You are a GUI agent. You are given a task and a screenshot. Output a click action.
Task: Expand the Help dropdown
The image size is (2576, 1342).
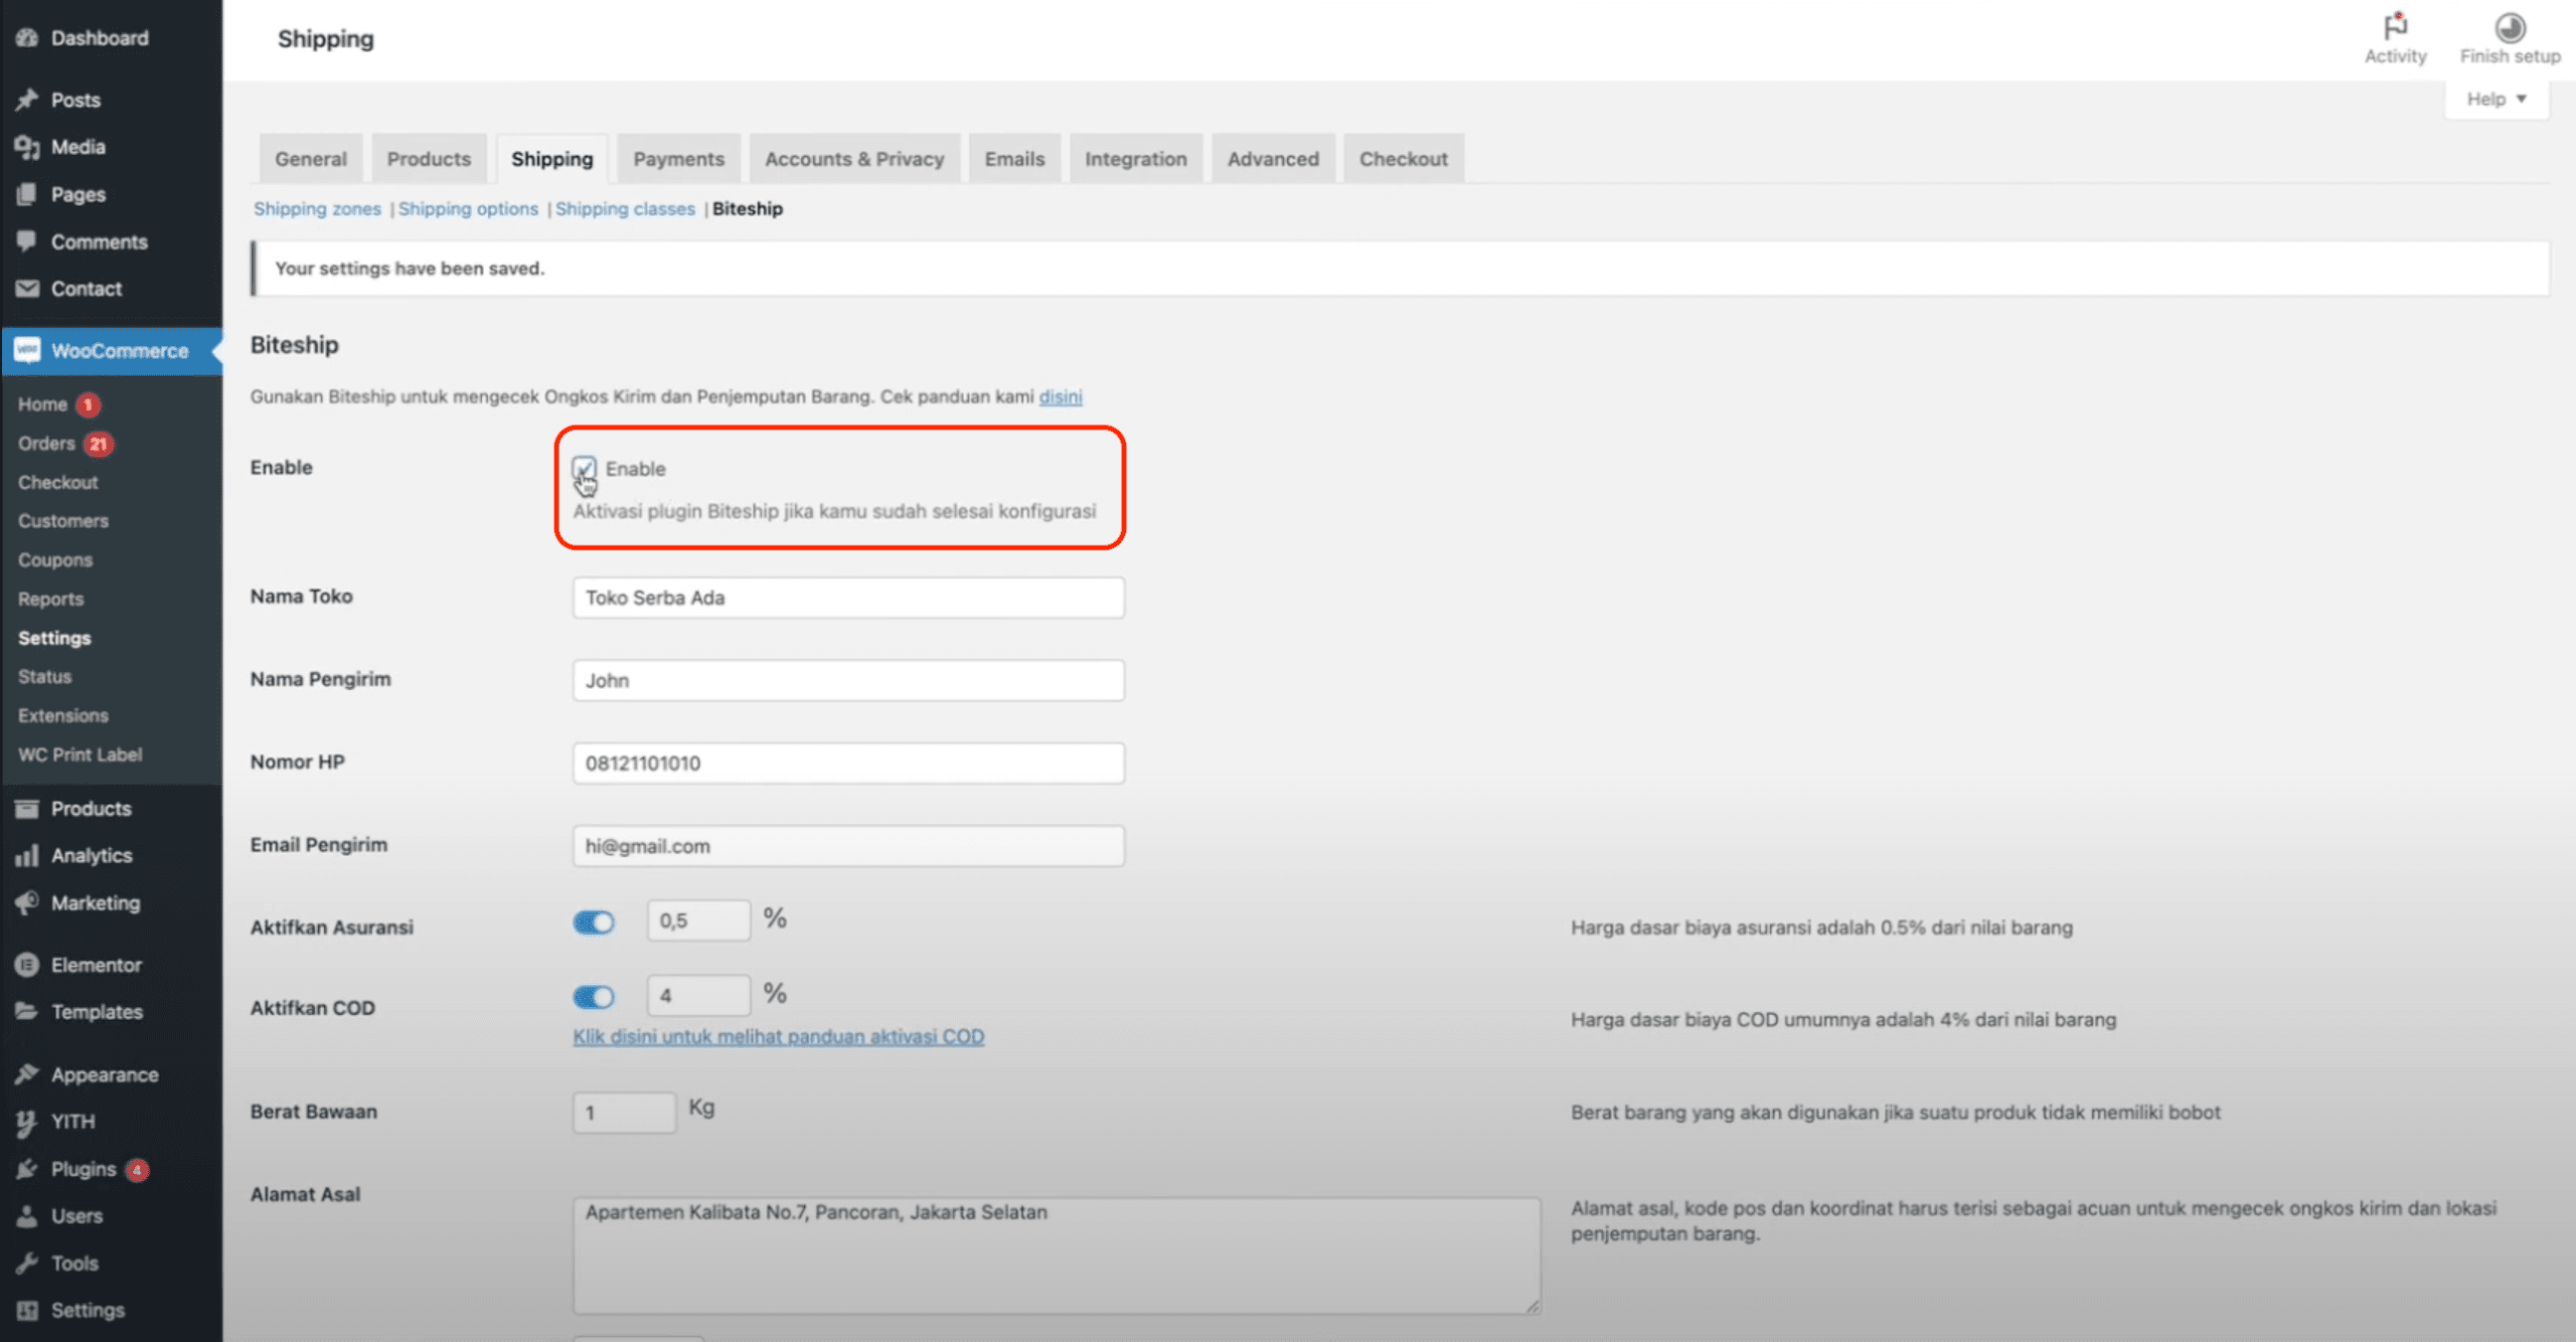pyautogui.click(x=2496, y=99)
